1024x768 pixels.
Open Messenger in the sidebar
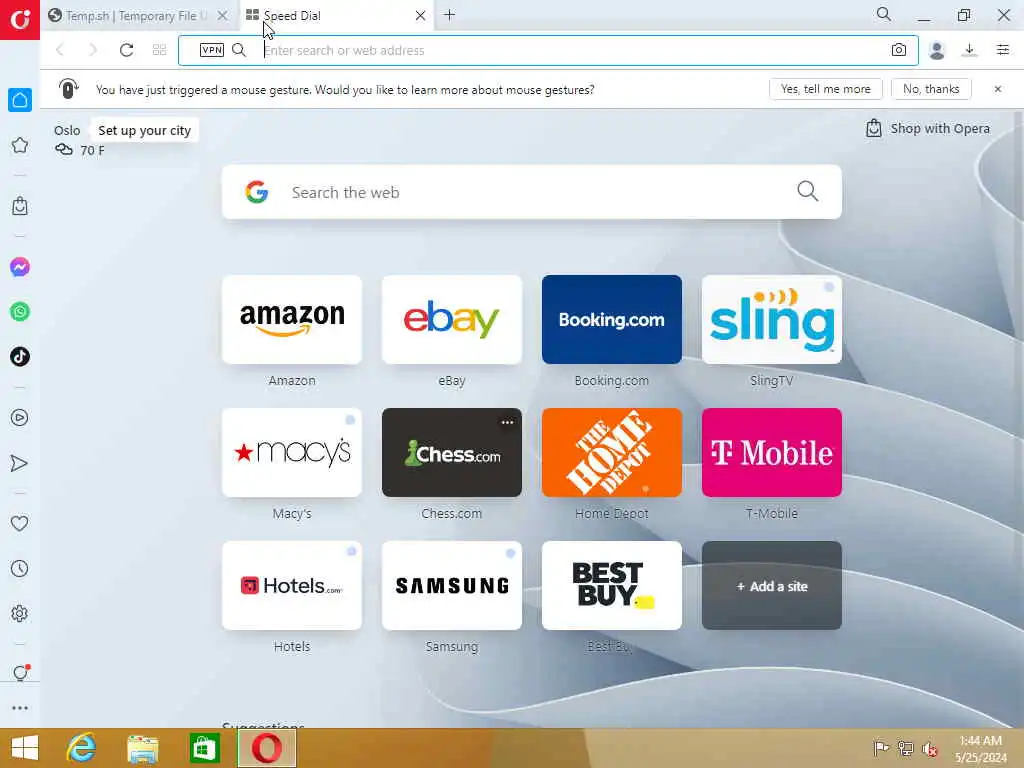pos(20,267)
